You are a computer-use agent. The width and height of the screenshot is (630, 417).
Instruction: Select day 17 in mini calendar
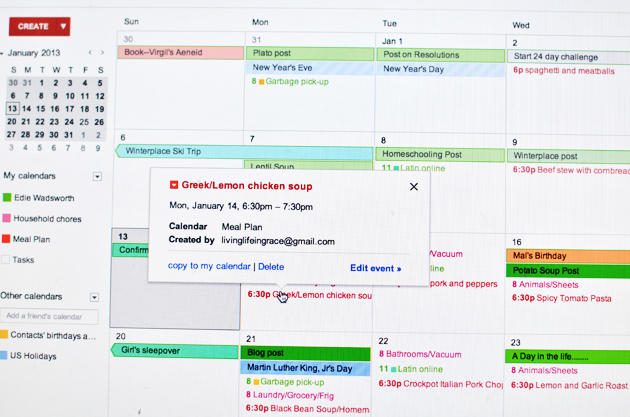[x=70, y=109]
